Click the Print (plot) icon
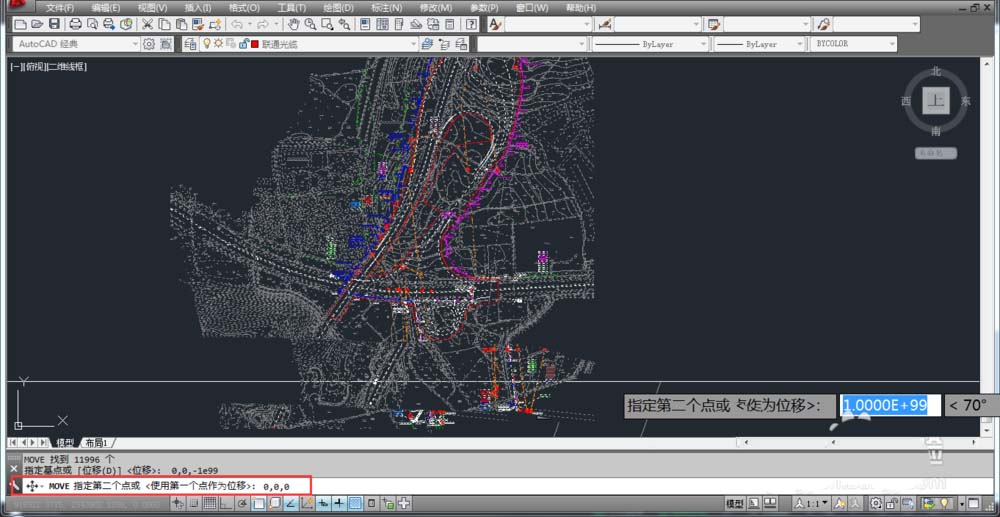This screenshot has width=1000, height=517. coord(75,24)
